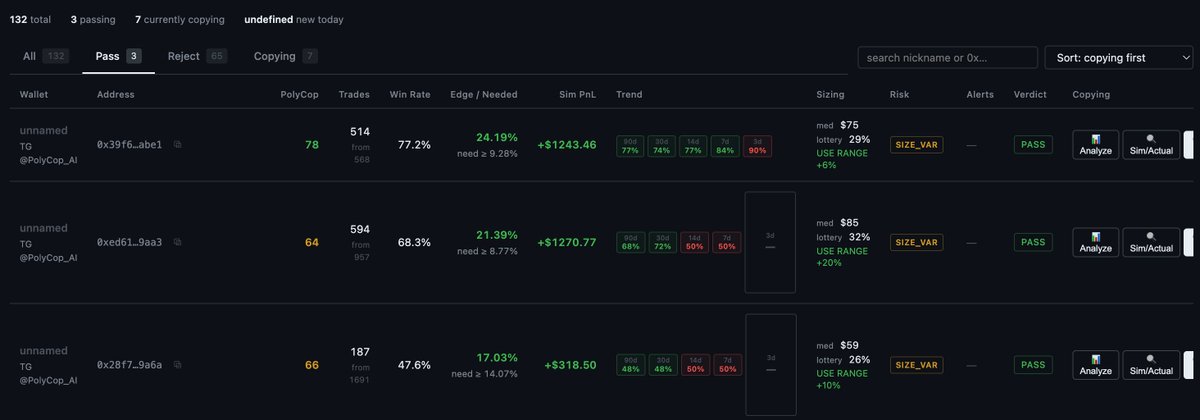
Task: Click SIZE_VAR risk badge for 0xed61…9aa3
Action: (917, 242)
